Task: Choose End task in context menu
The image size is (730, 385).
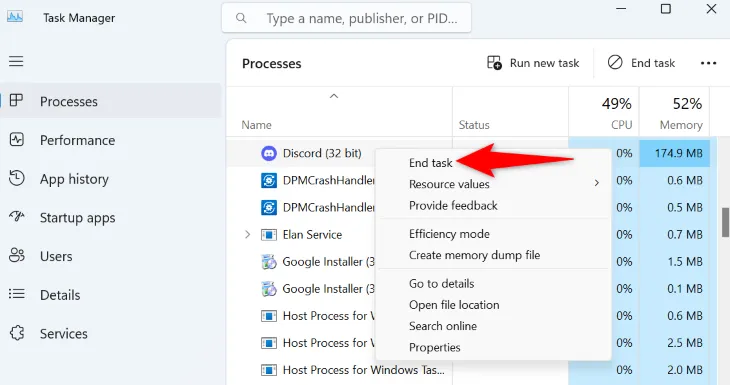Action: (x=430, y=163)
